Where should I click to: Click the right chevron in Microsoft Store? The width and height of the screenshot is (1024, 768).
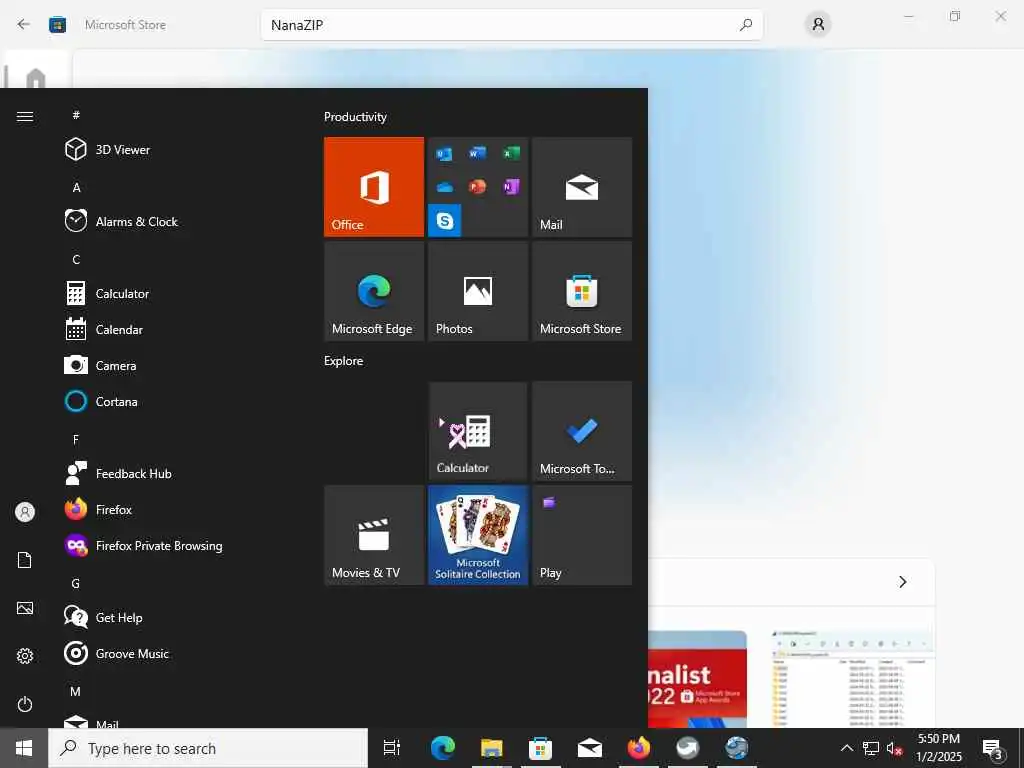tap(903, 581)
